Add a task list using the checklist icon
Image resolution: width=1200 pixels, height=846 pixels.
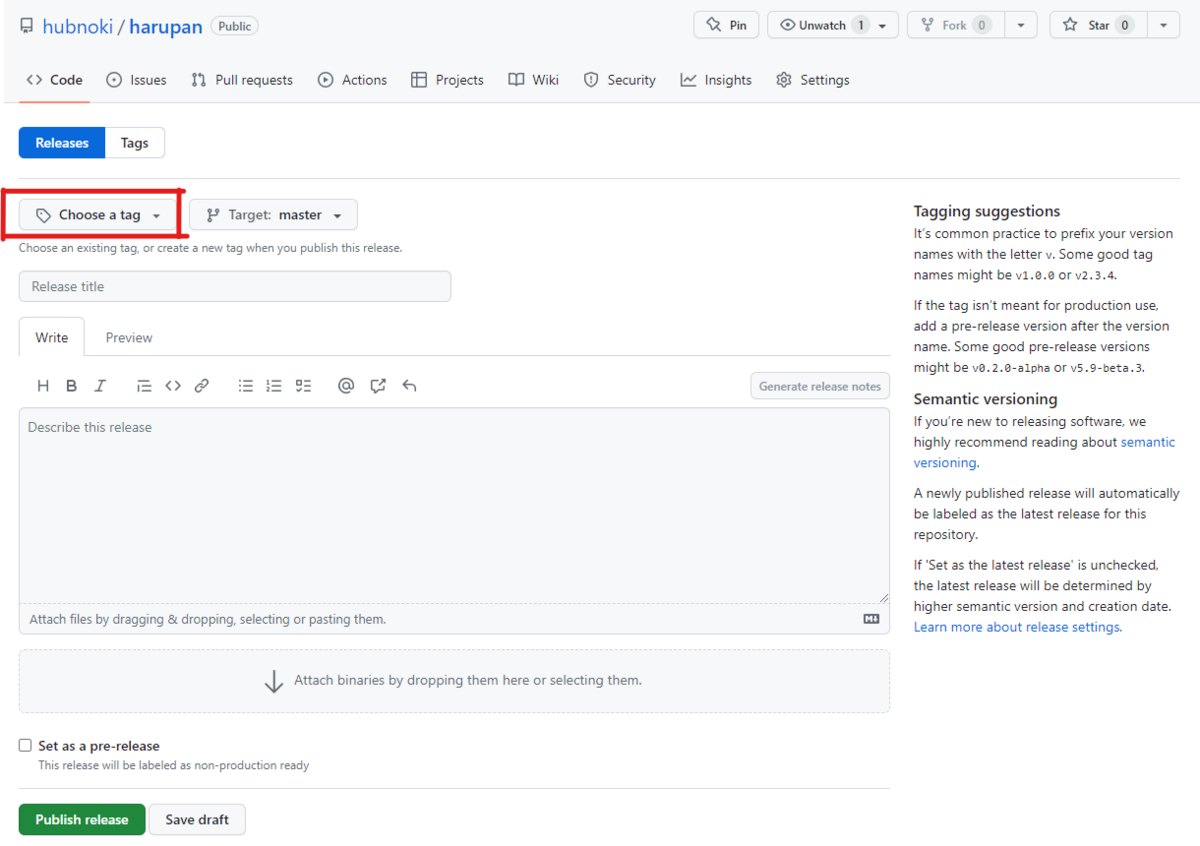304,385
